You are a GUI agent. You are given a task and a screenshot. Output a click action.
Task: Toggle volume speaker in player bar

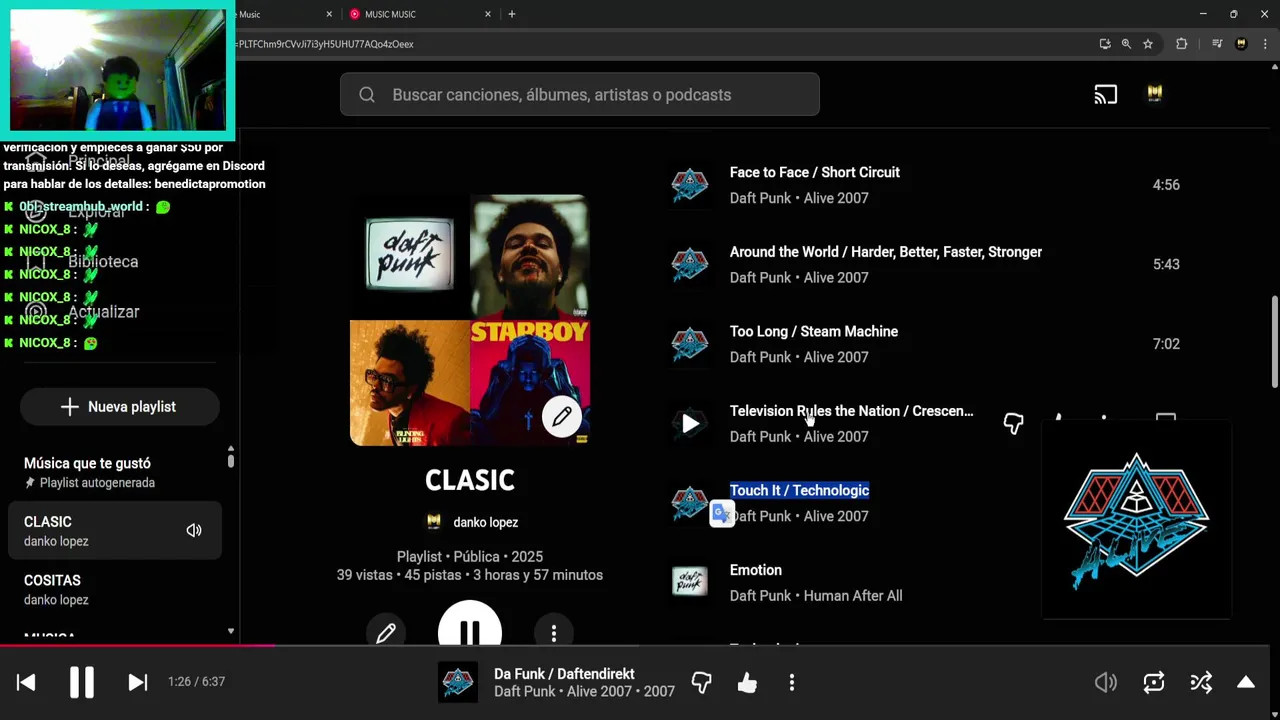[x=1106, y=682]
